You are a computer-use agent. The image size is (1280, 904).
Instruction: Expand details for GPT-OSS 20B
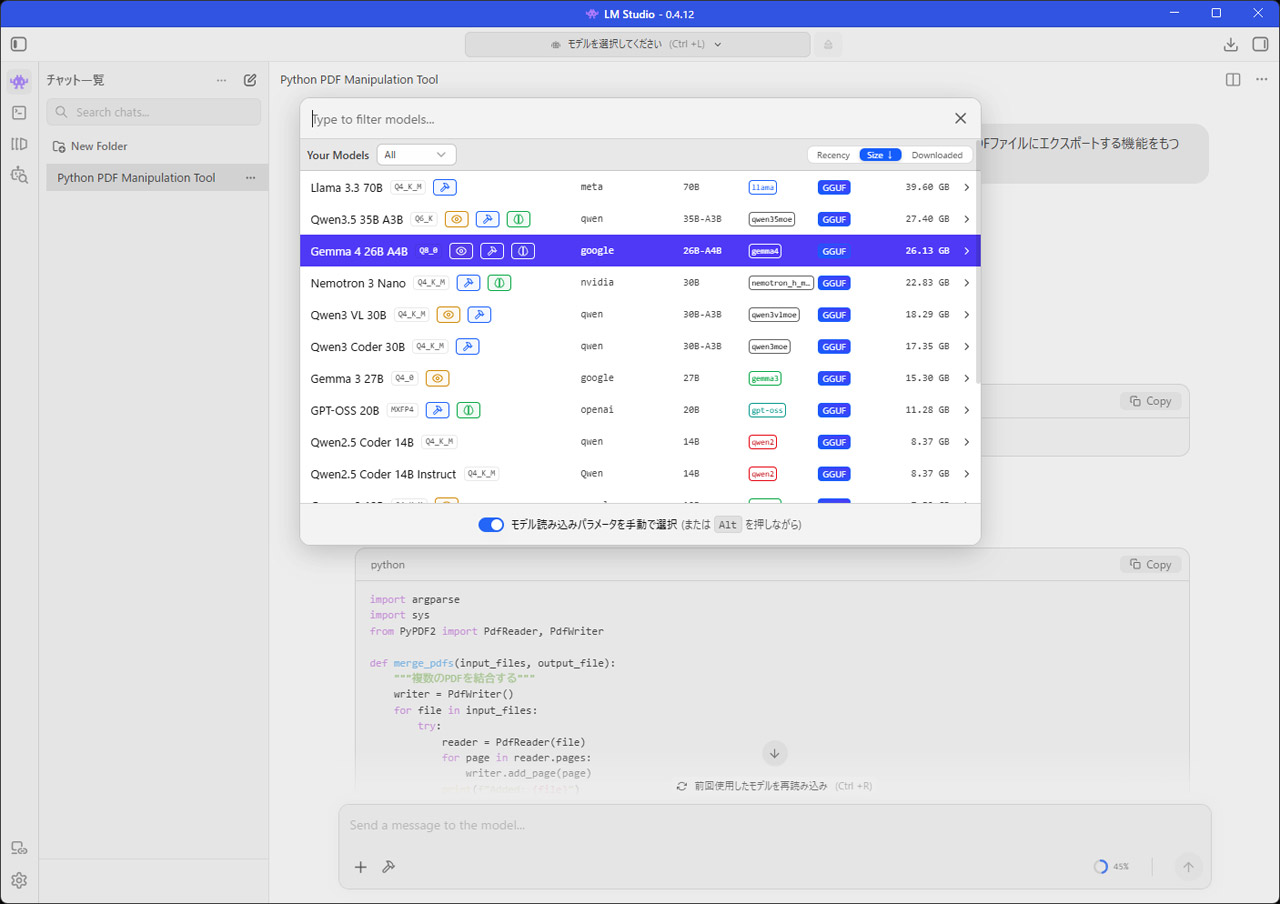[966, 410]
